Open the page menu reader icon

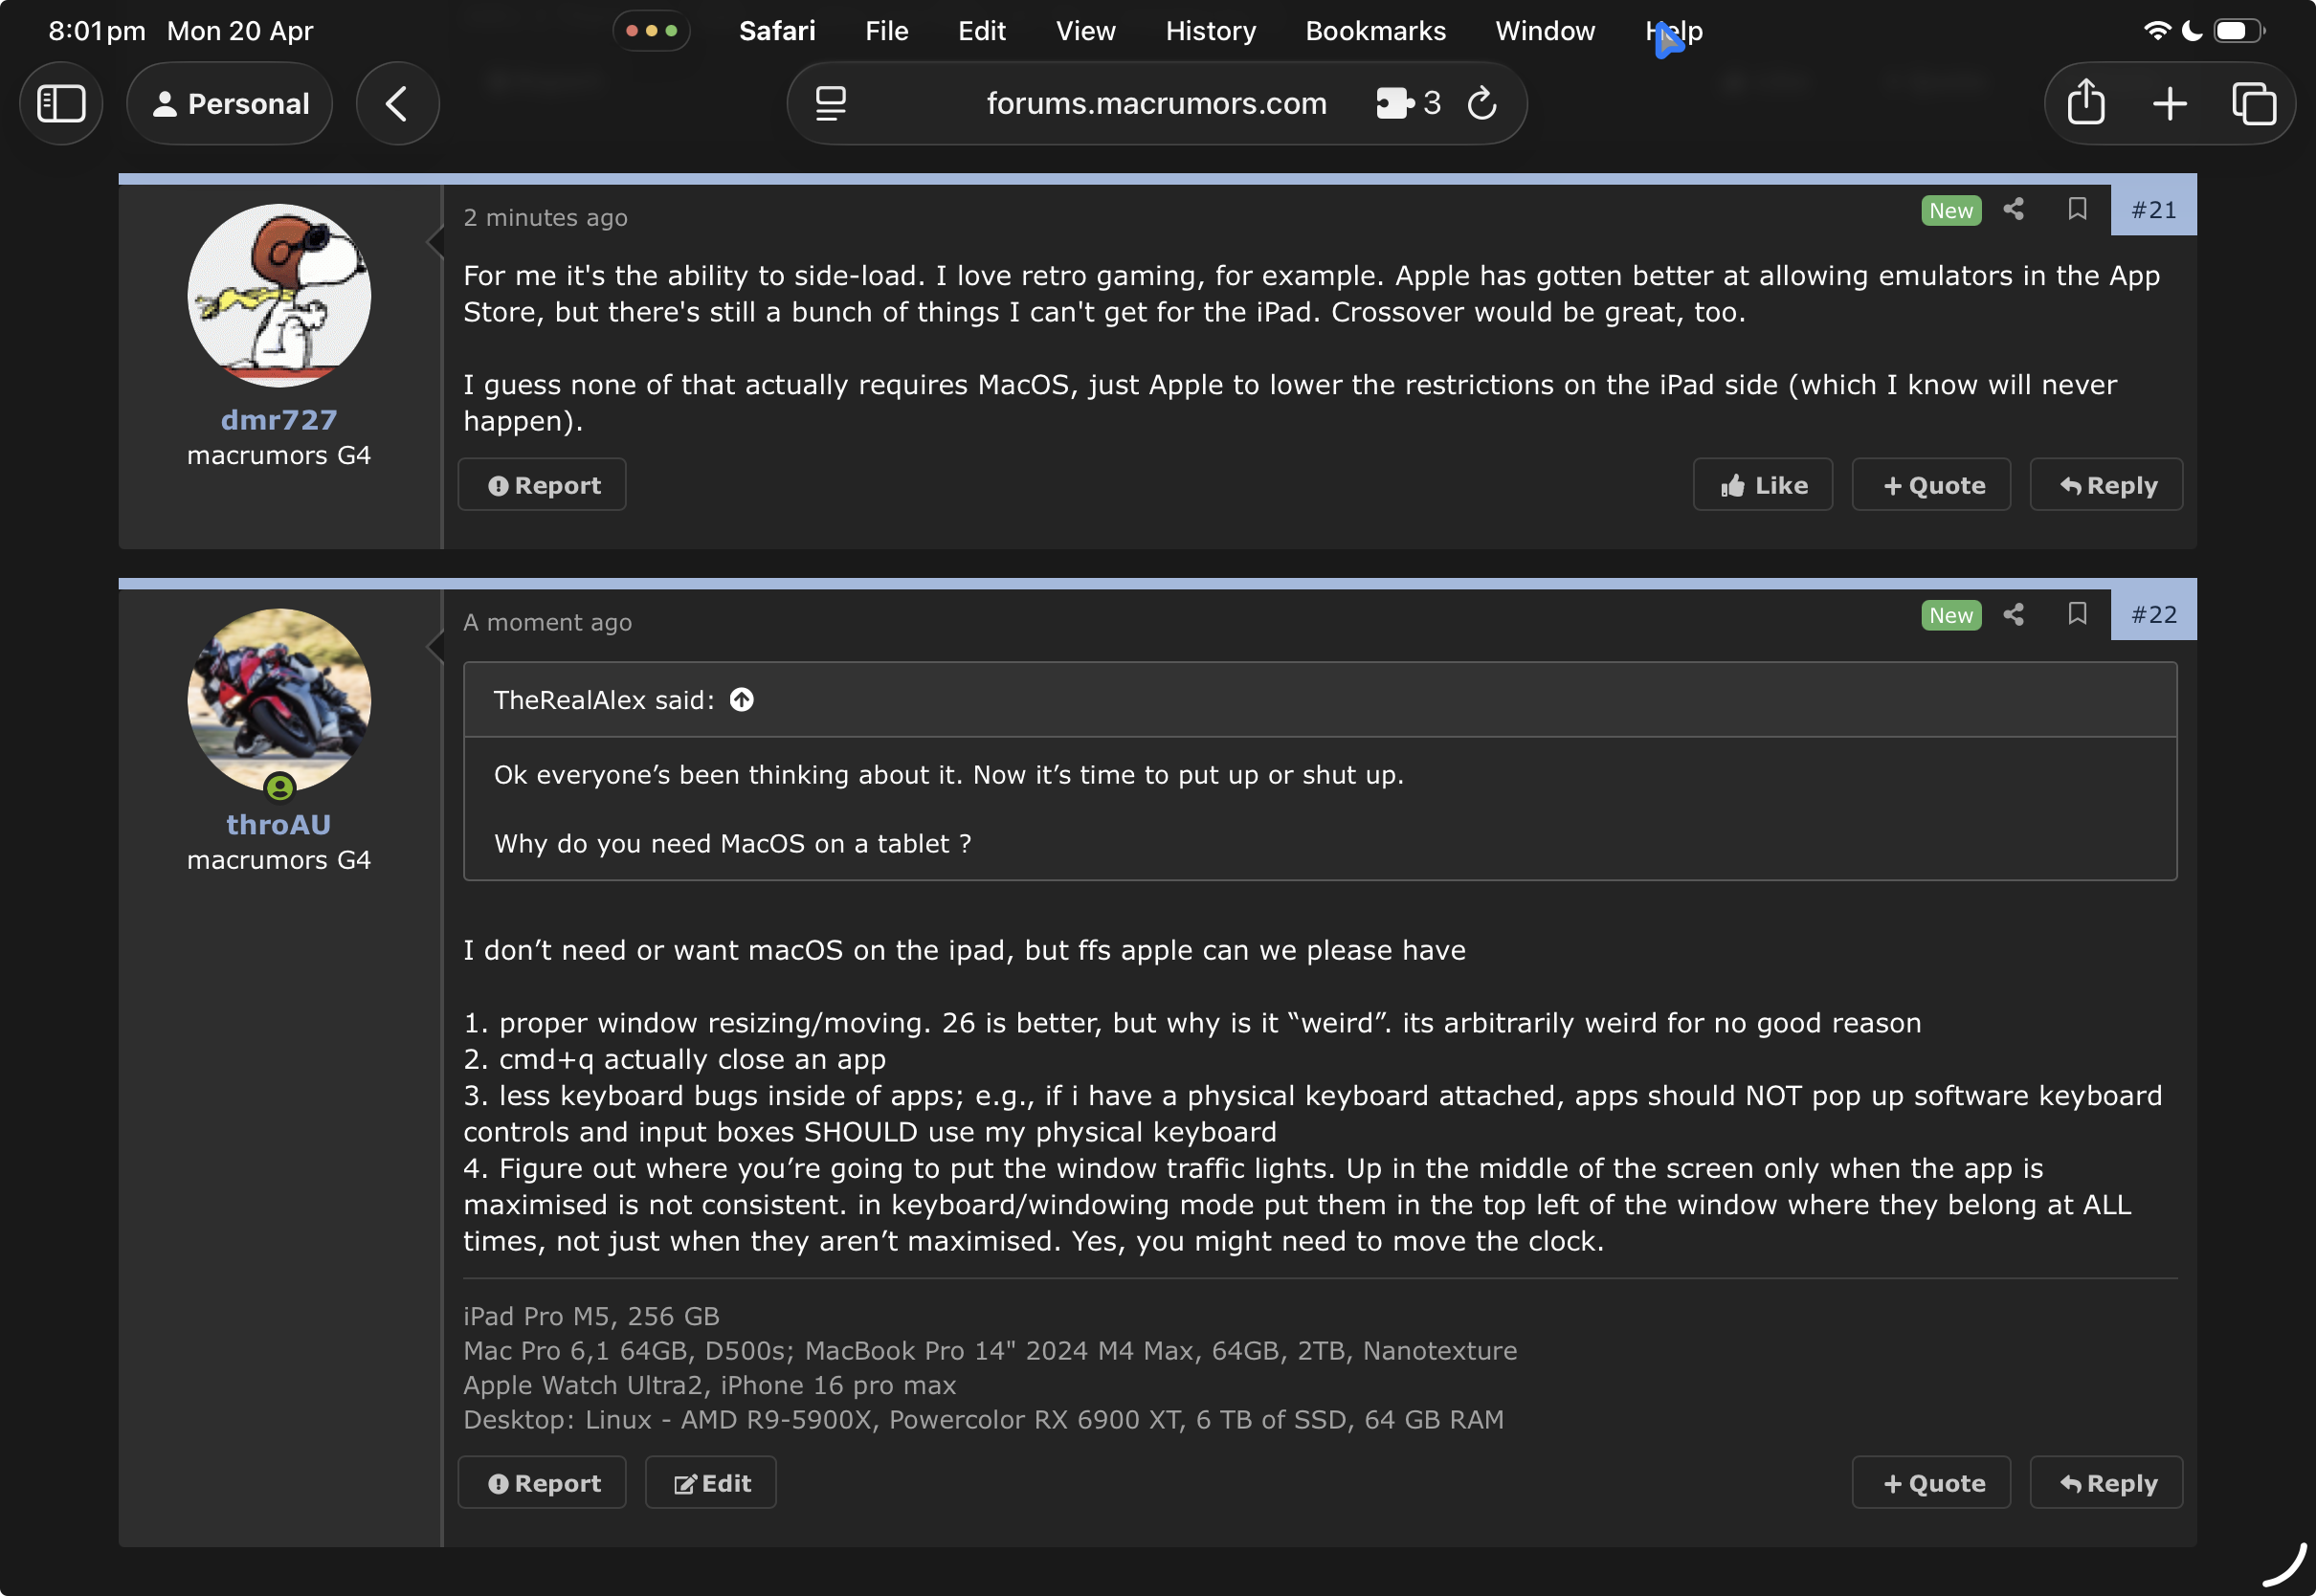(x=831, y=103)
